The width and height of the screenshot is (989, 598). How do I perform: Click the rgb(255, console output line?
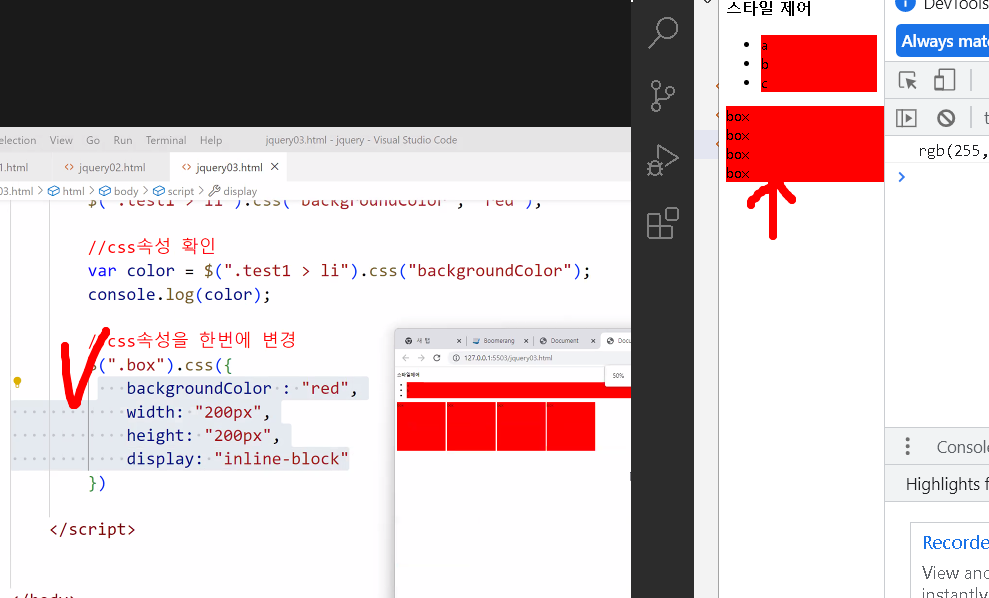pos(953,151)
